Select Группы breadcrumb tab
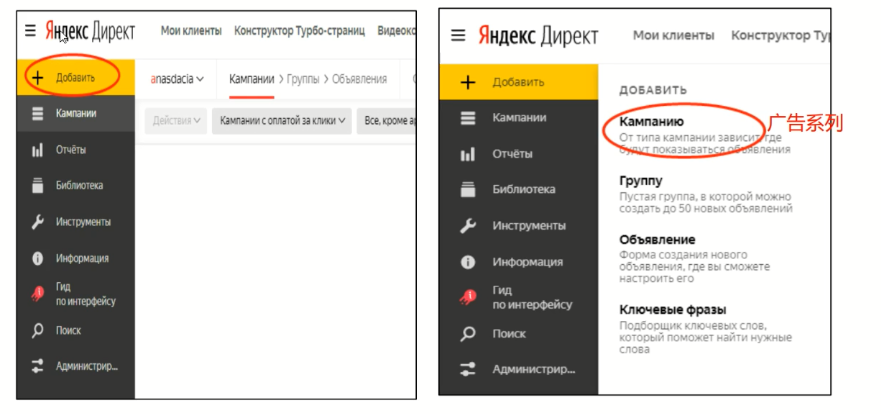Viewport: 881px width, 414px height. 303,79
